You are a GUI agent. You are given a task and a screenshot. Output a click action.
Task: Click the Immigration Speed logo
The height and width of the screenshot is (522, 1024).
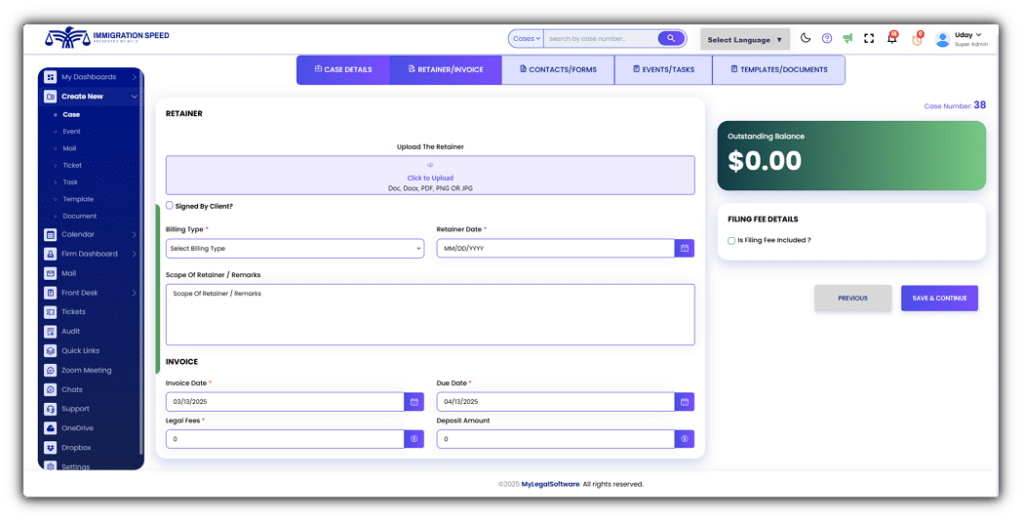coord(107,39)
